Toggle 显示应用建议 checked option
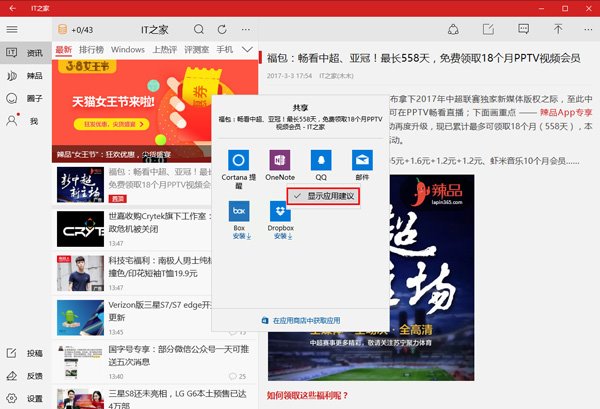This screenshot has width=600, height=409. 323,196
